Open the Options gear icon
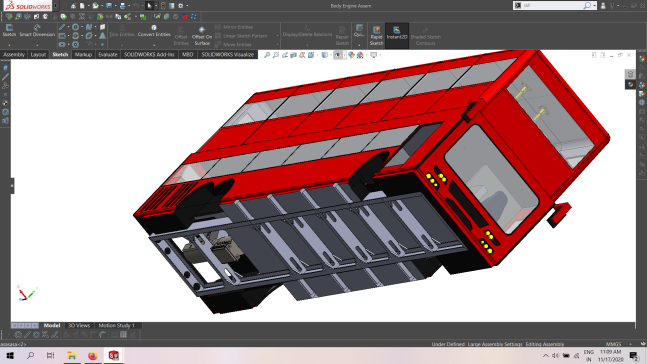647x364 pixels. (x=180, y=6)
